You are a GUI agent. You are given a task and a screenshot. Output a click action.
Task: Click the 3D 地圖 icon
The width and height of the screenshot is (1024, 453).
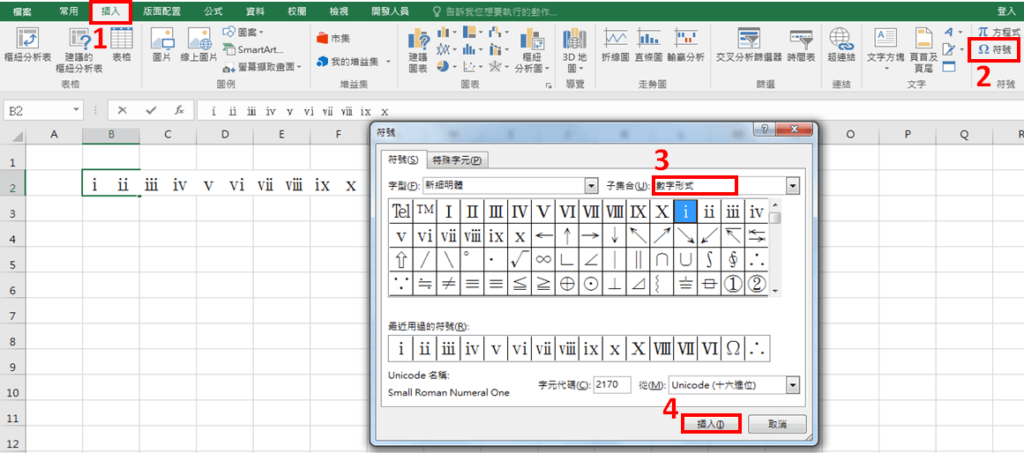[574, 46]
